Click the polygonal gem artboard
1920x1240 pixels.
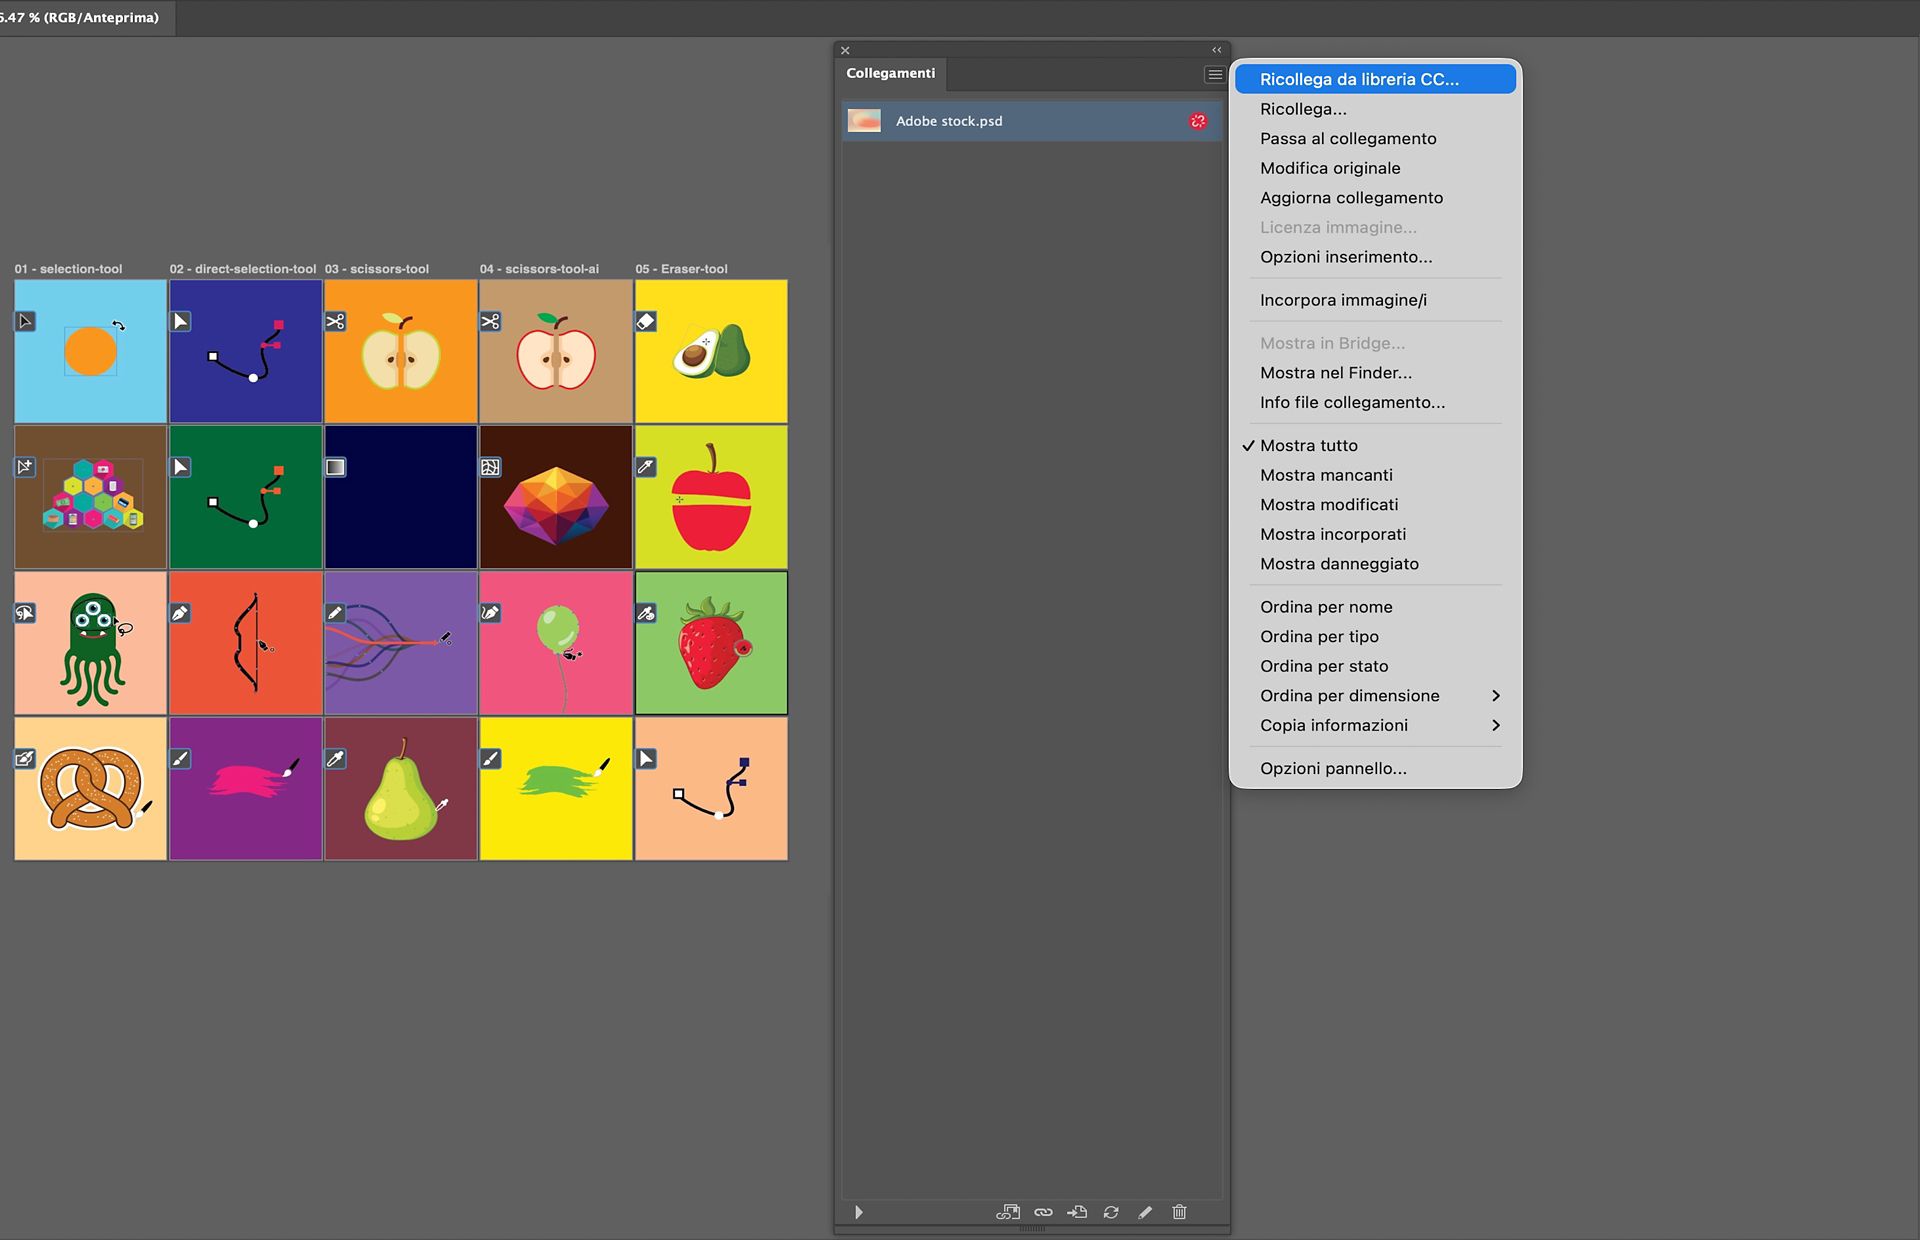pyautogui.click(x=556, y=497)
